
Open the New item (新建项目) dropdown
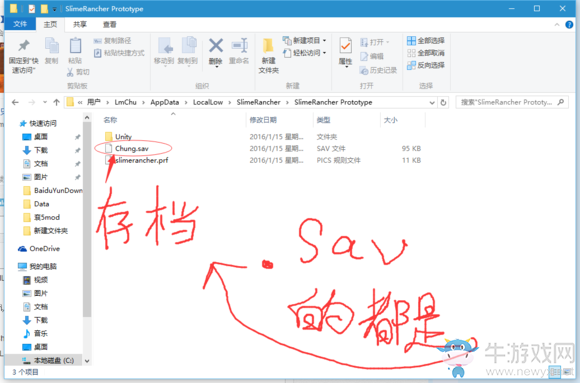point(304,40)
